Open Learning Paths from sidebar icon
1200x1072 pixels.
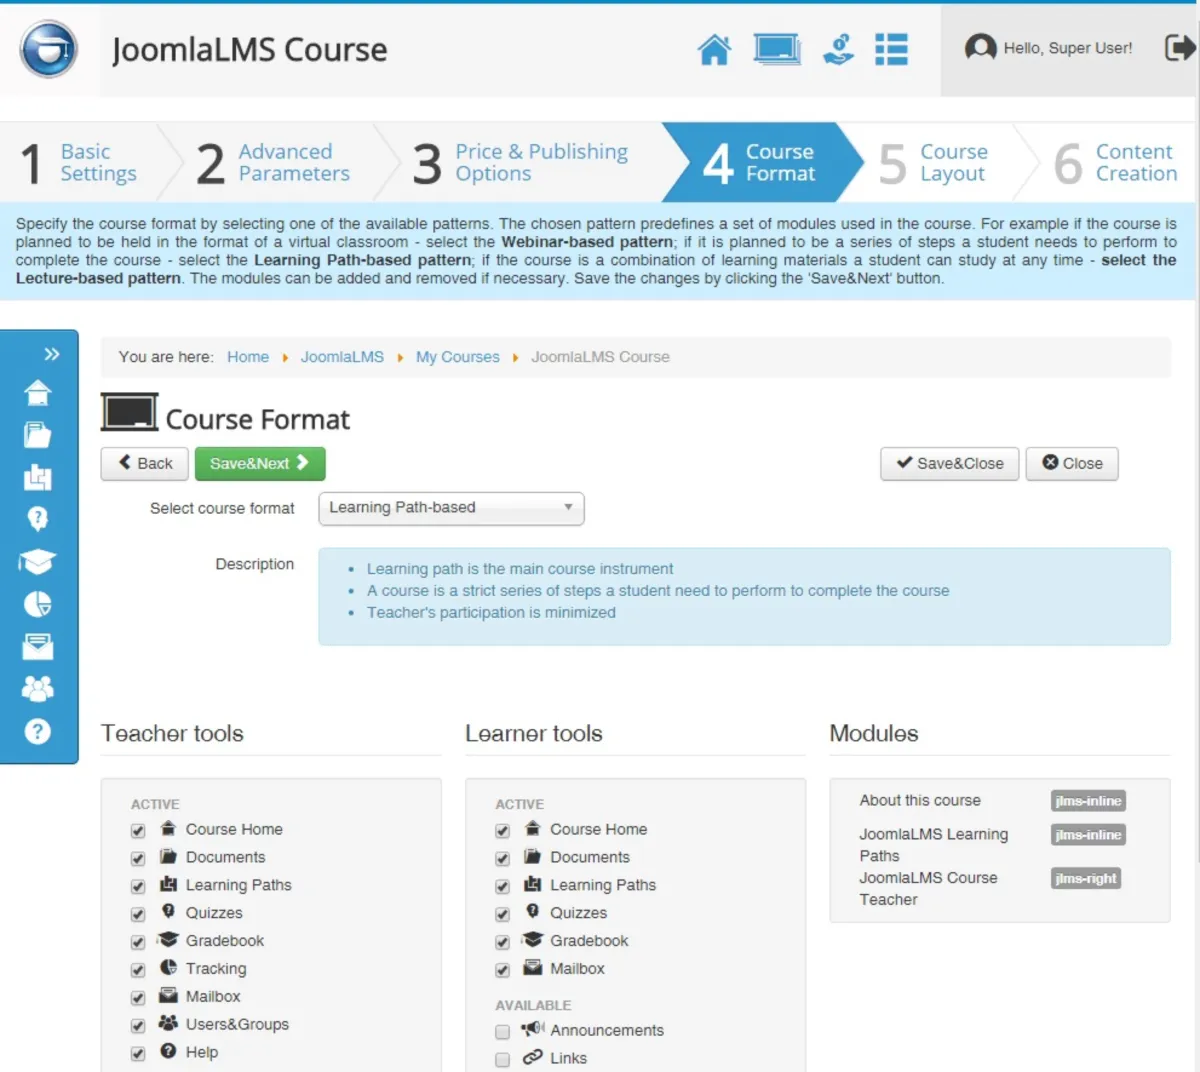pyautogui.click(x=38, y=477)
